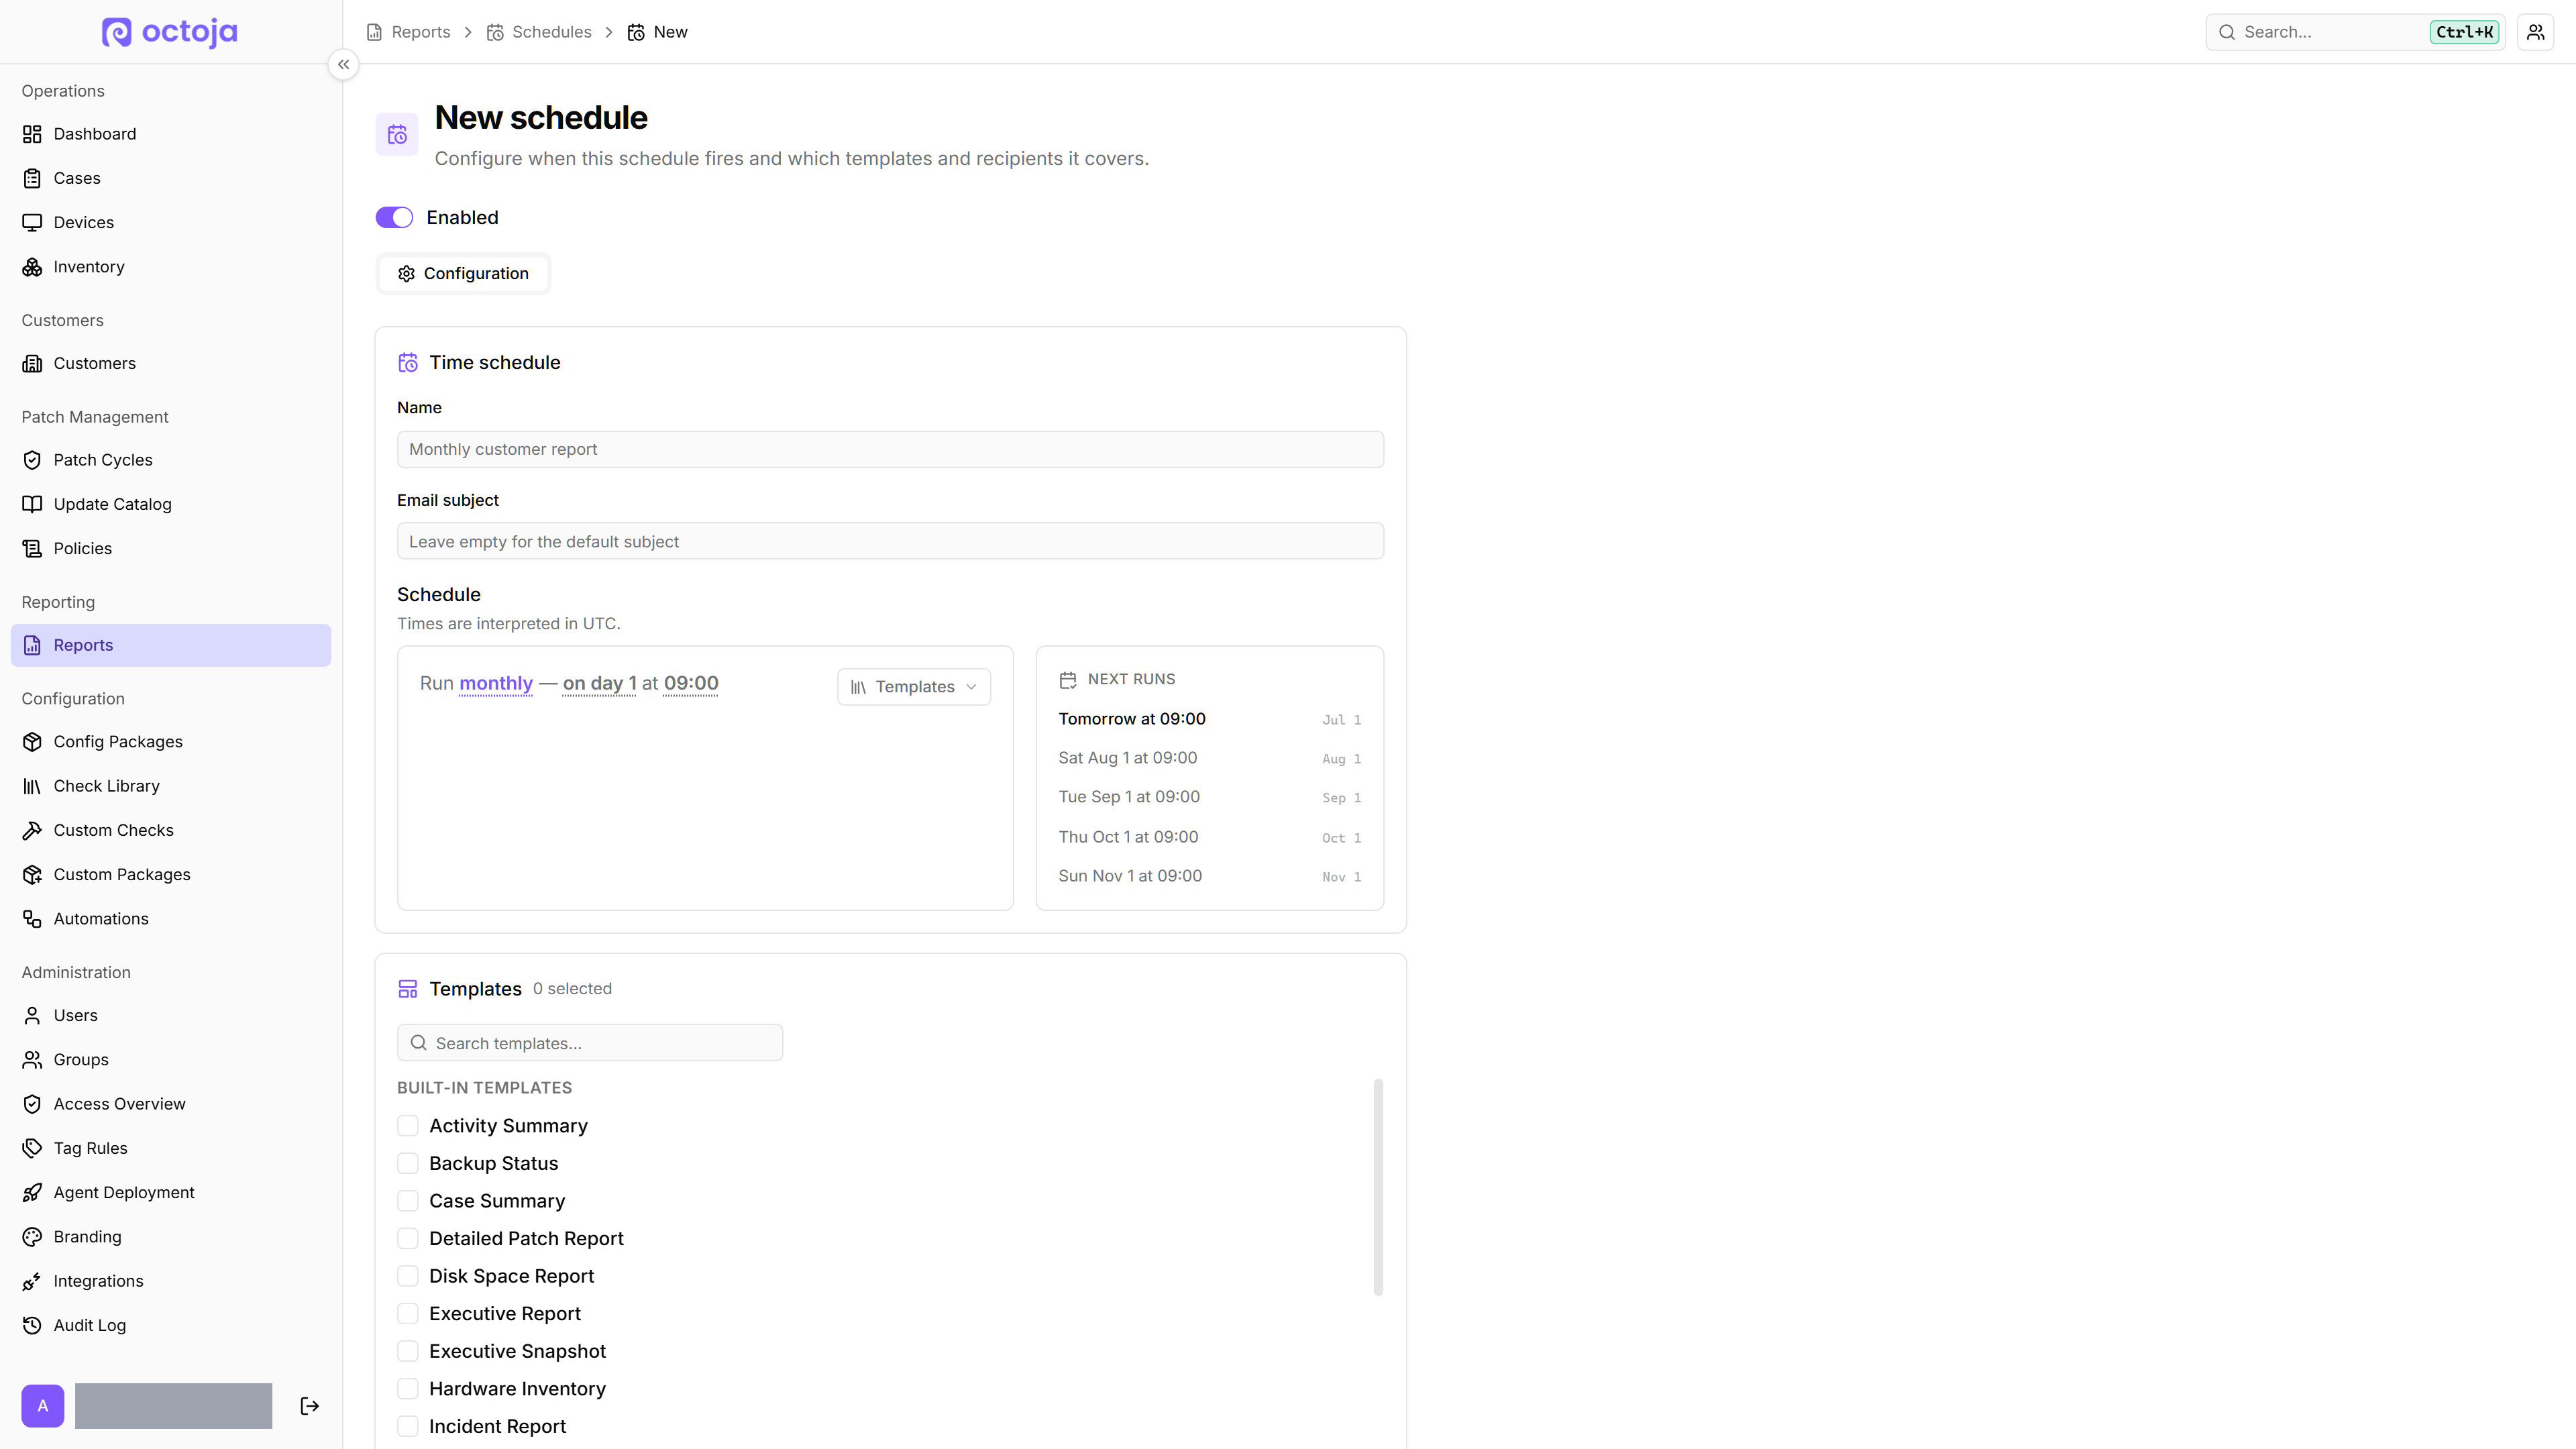2576x1449 pixels.
Task: Focus the schedule Name field
Action: click(x=890, y=450)
